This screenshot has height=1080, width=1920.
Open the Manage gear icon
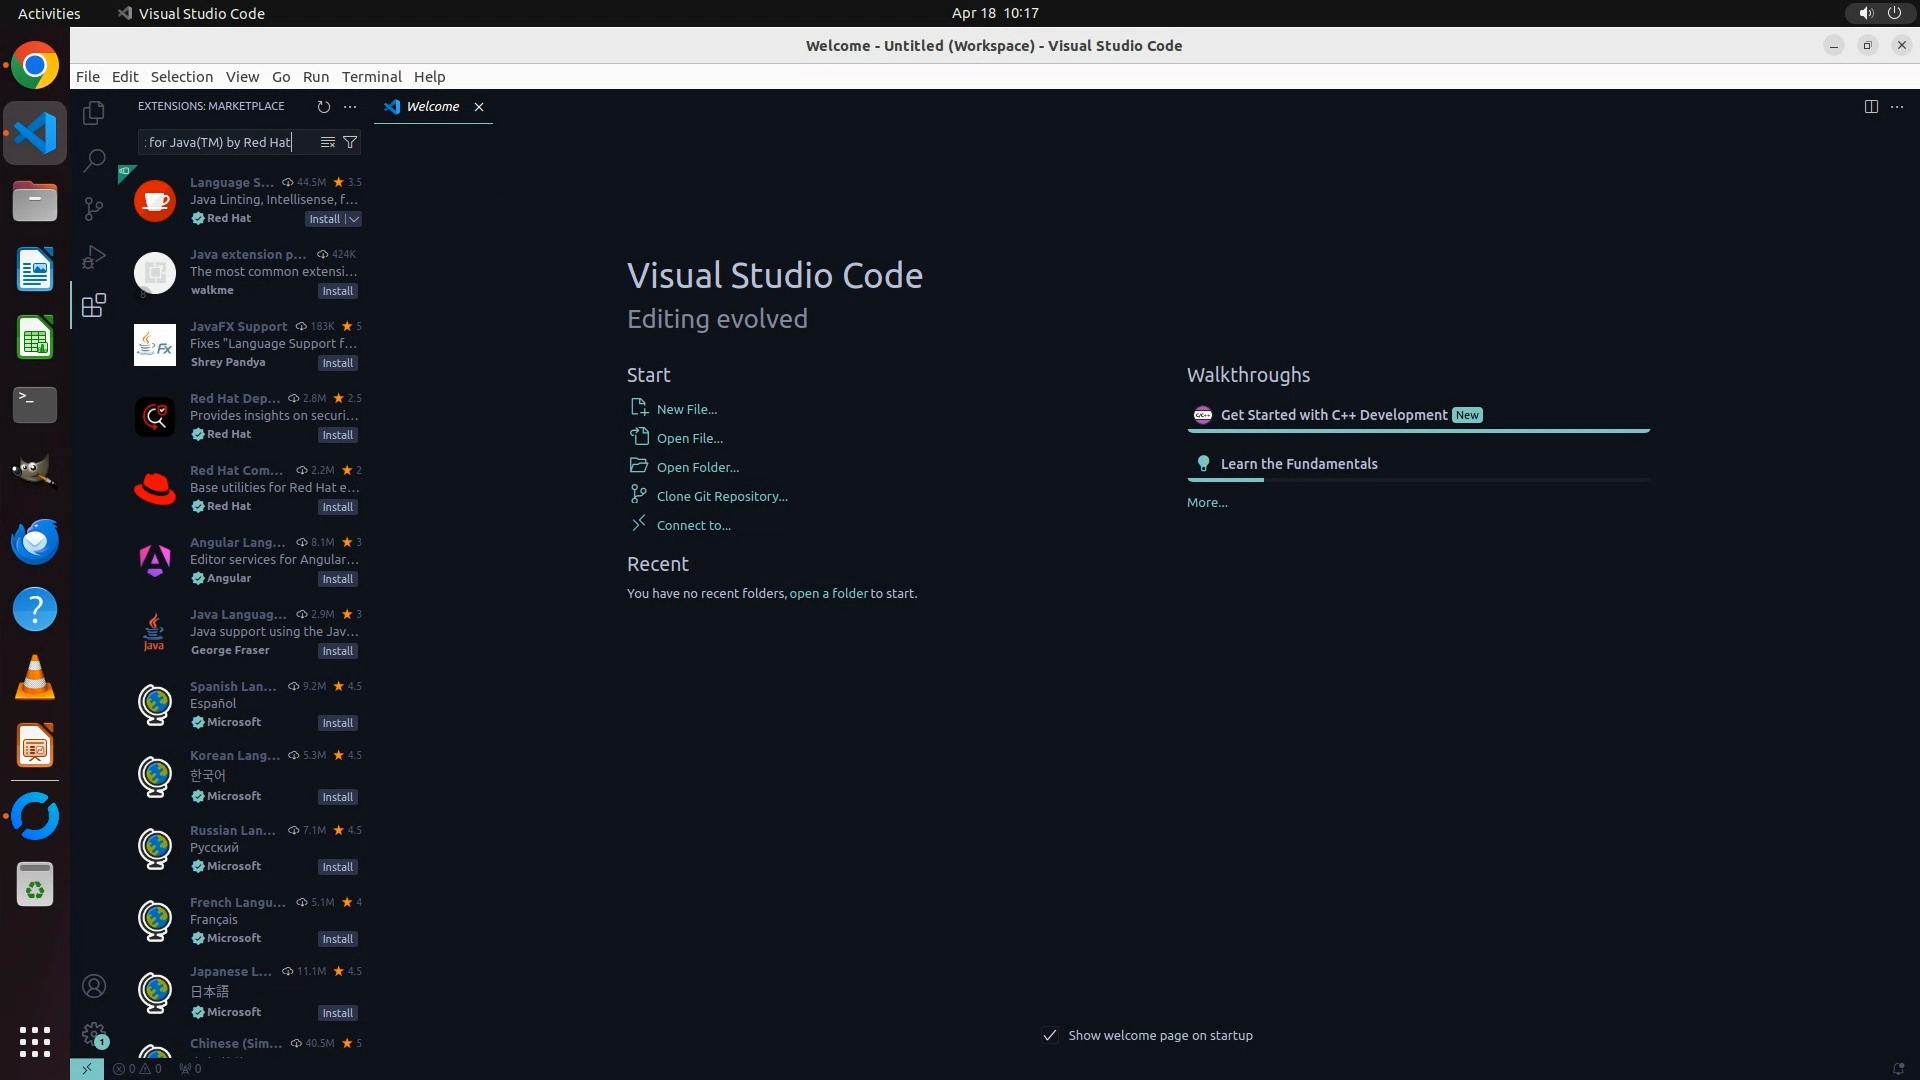tap(94, 1034)
